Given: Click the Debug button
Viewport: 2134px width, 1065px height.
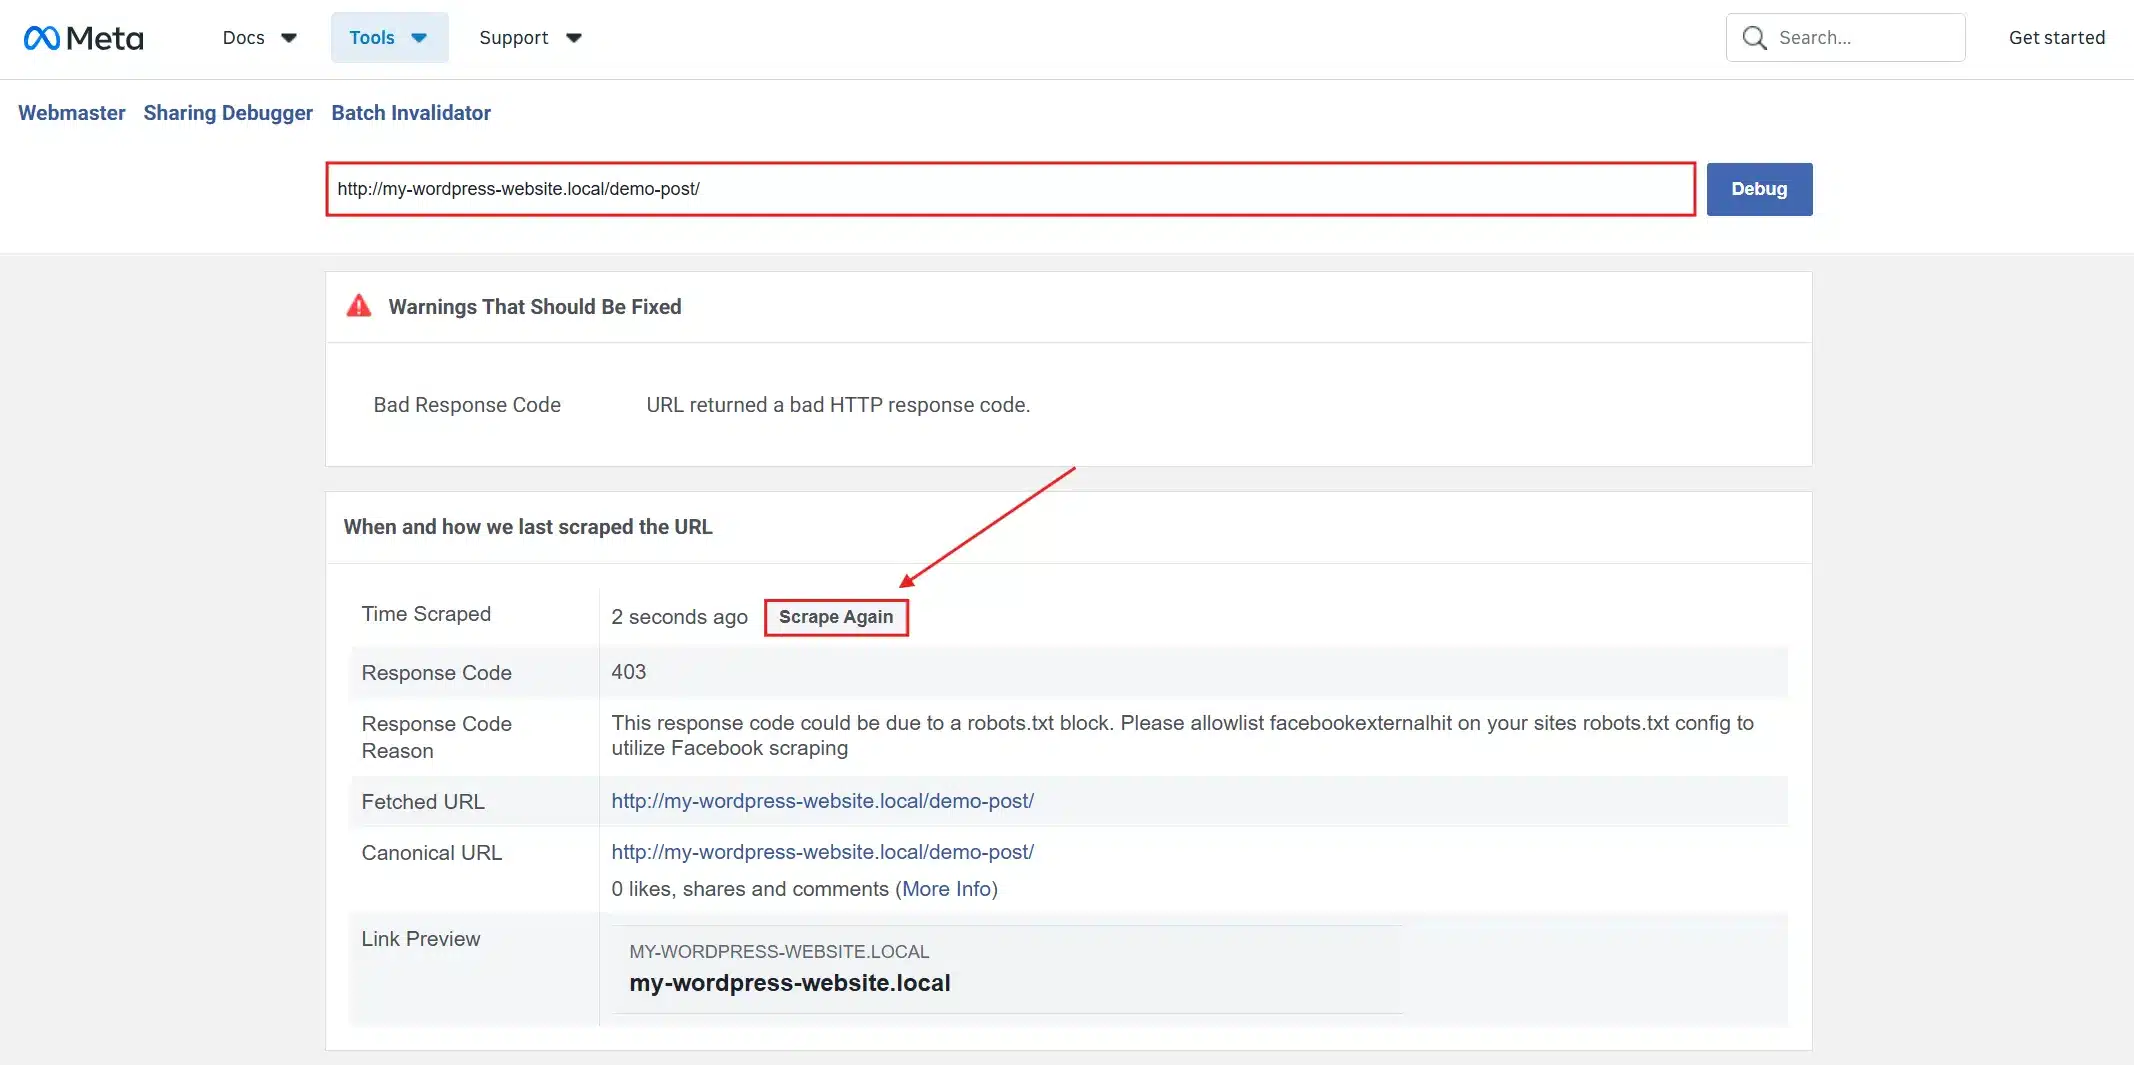Looking at the screenshot, I should [1759, 189].
